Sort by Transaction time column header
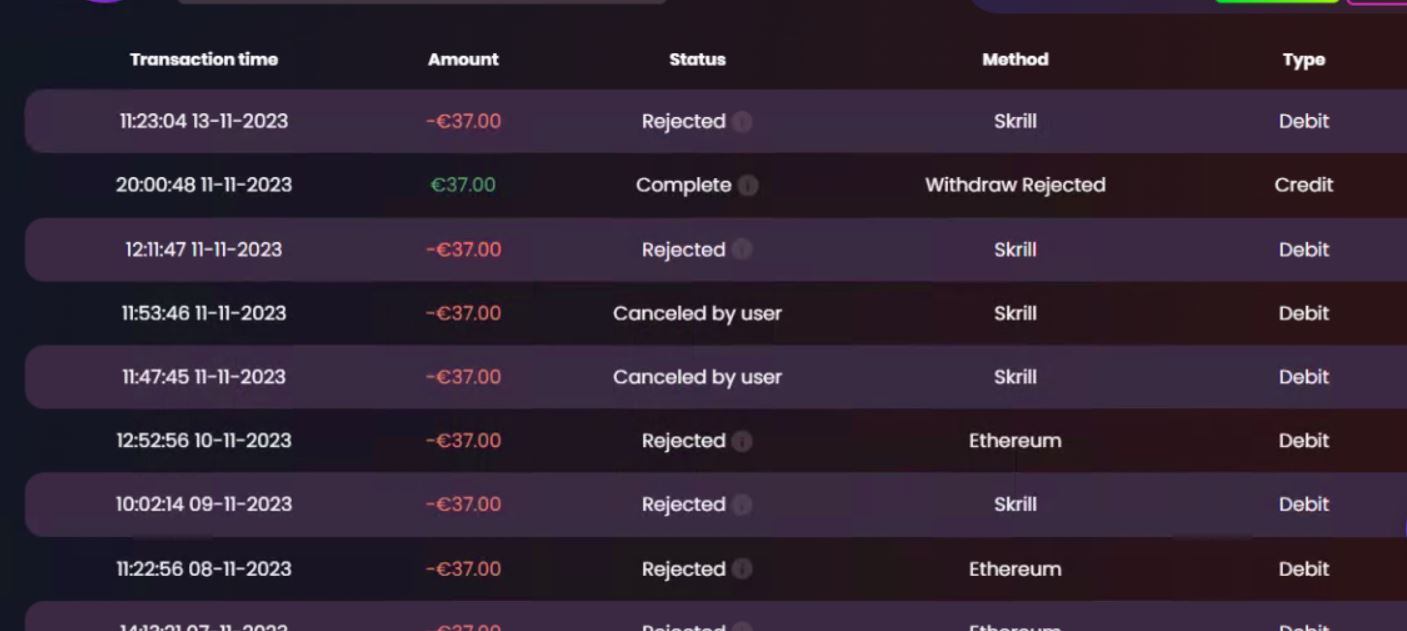Viewport: 1407px width, 631px height. 204,59
